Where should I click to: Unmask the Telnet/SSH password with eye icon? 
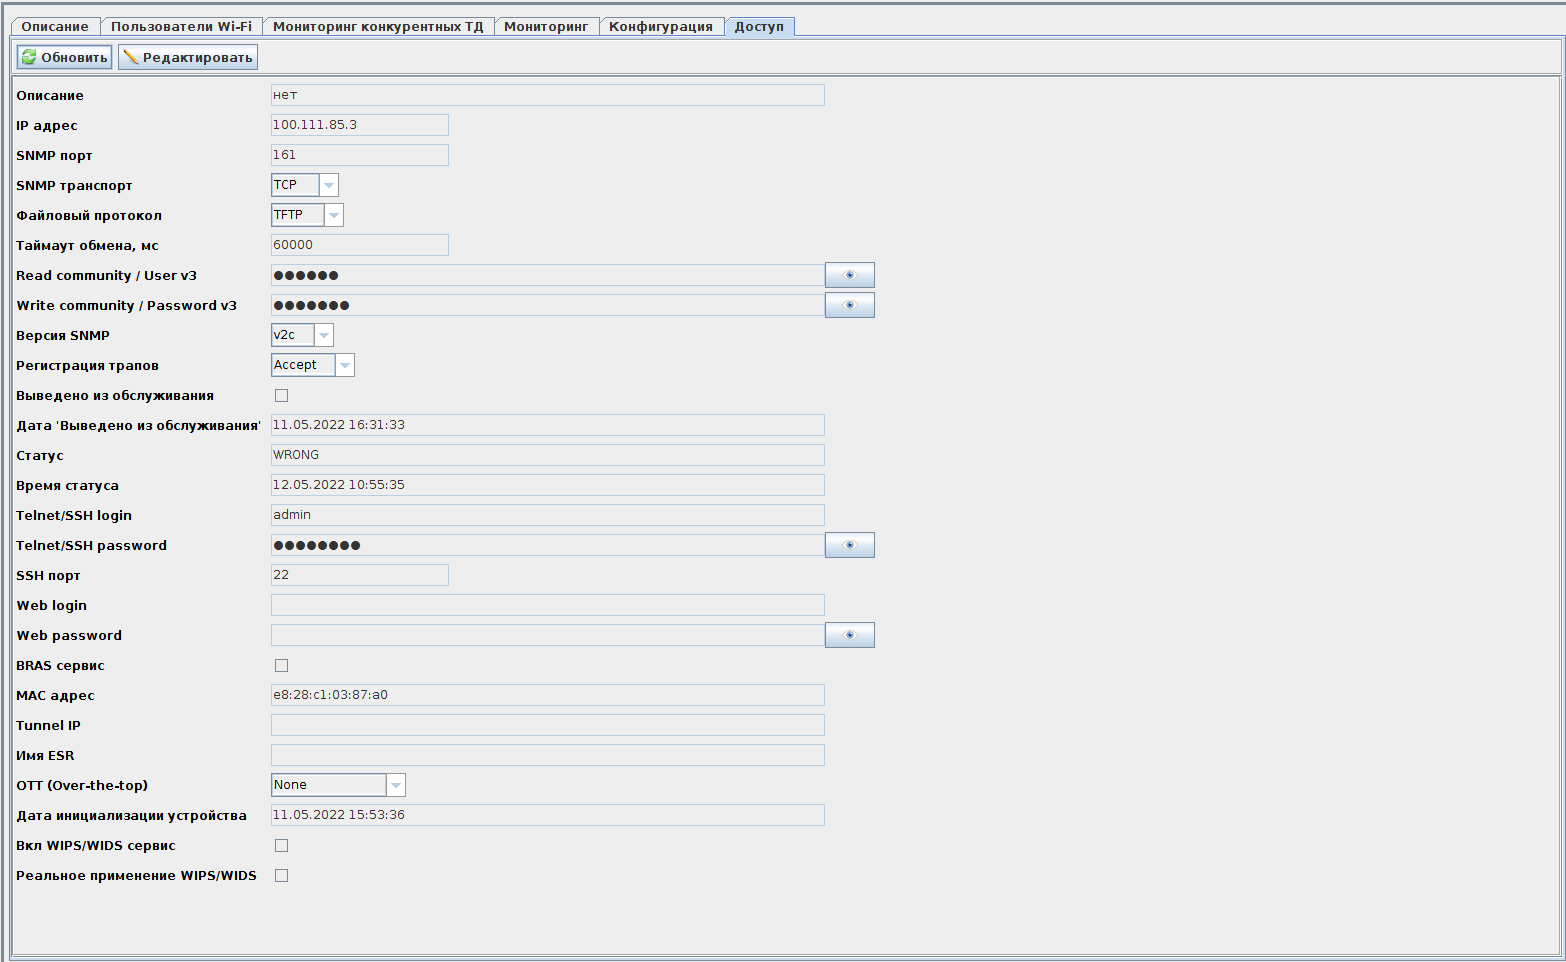point(849,545)
